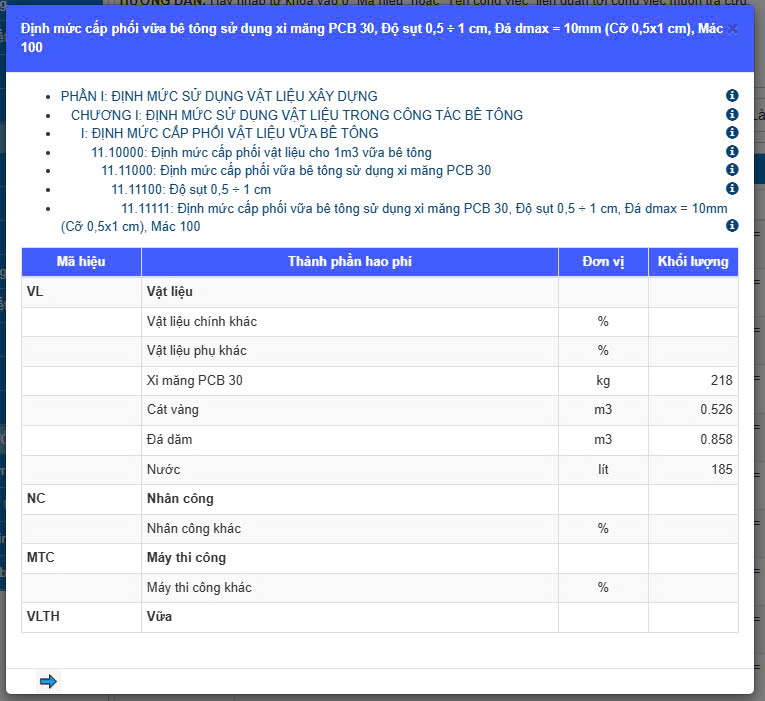
Task: Click the 'Khối lượng' column header
Action: [x=693, y=262]
